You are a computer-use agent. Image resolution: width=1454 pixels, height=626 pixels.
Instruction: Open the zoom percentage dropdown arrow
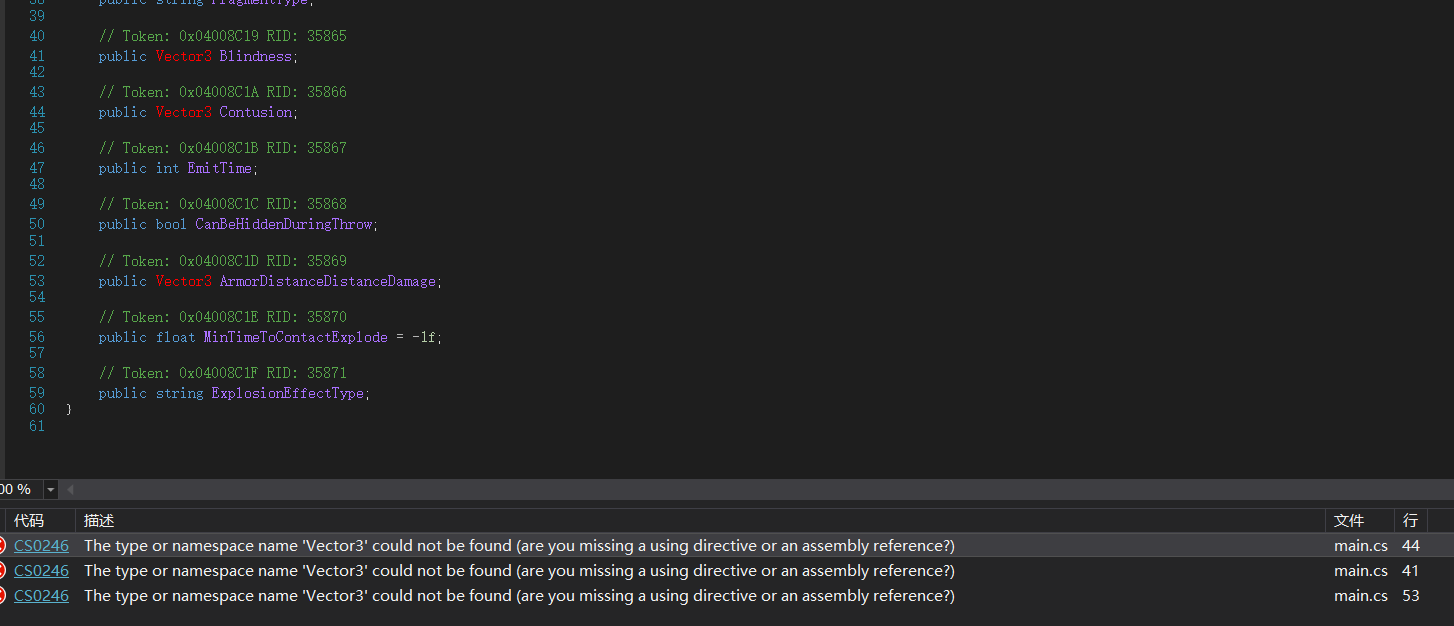(50, 490)
